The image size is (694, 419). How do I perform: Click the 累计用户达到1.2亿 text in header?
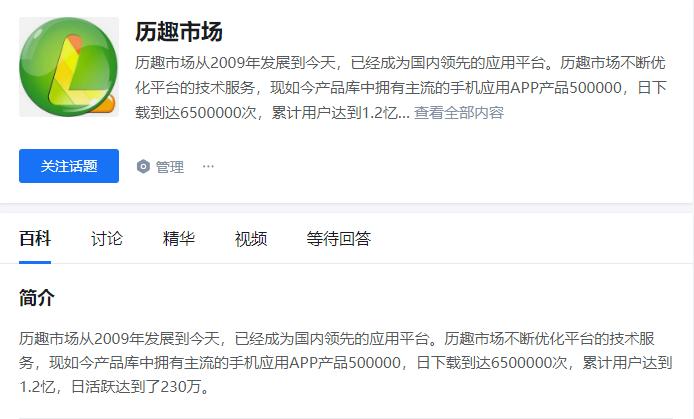point(334,113)
